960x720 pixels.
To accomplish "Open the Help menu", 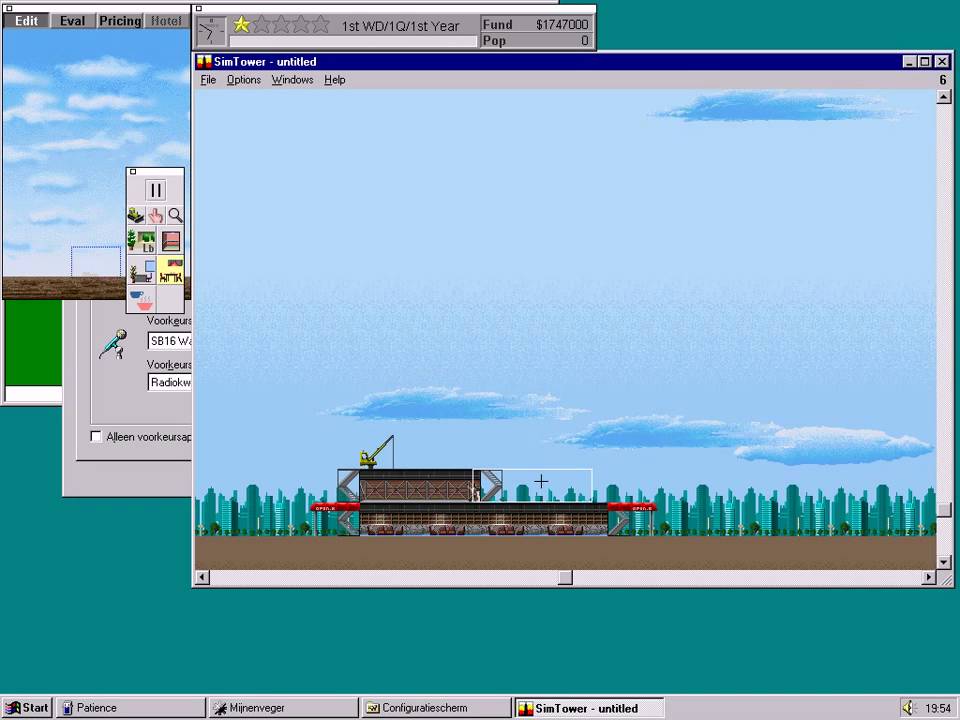I will coord(335,80).
